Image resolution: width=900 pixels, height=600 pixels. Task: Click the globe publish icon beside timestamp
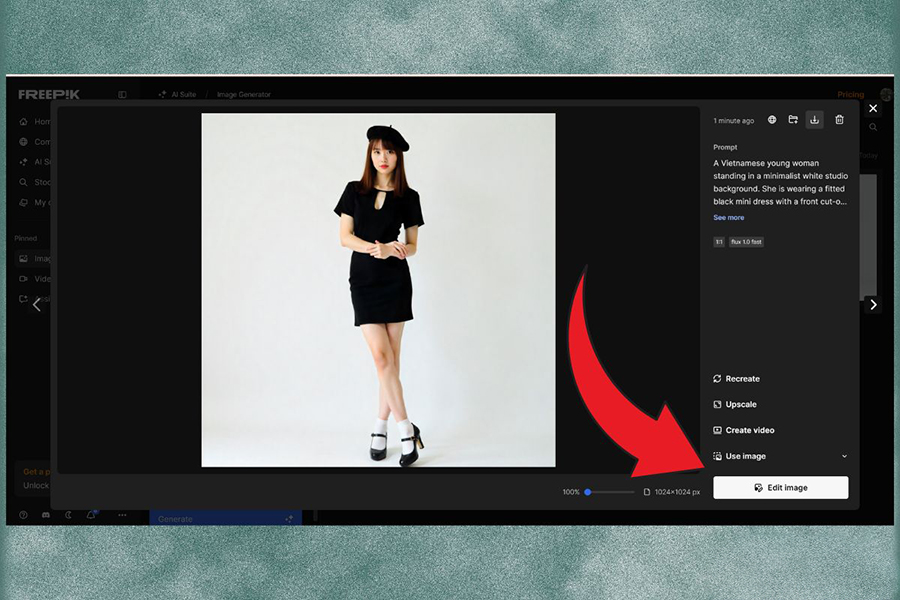(x=772, y=119)
